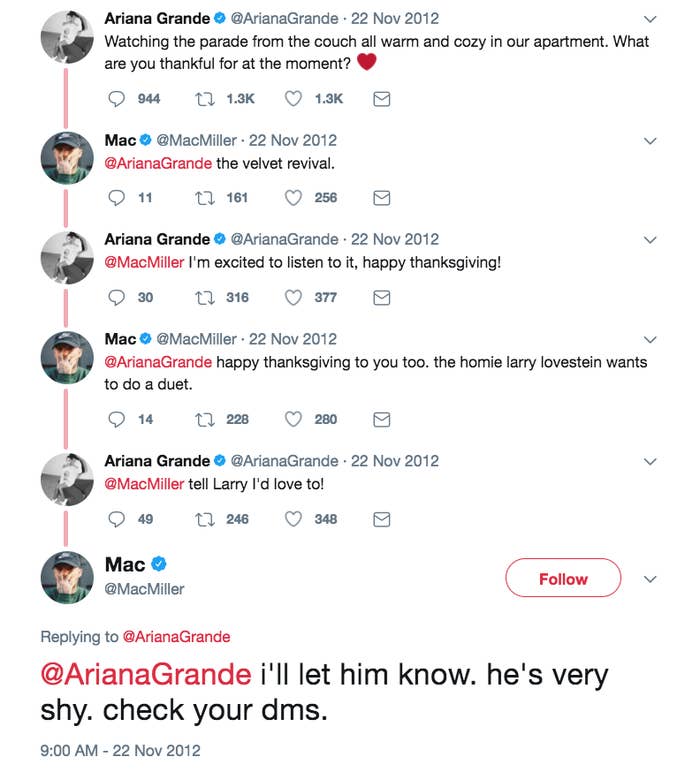The width and height of the screenshot is (700, 772).
Task: Retweet Ariana's tweet with 1.3K retweets
Action: pyautogui.click(x=206, y=98)
